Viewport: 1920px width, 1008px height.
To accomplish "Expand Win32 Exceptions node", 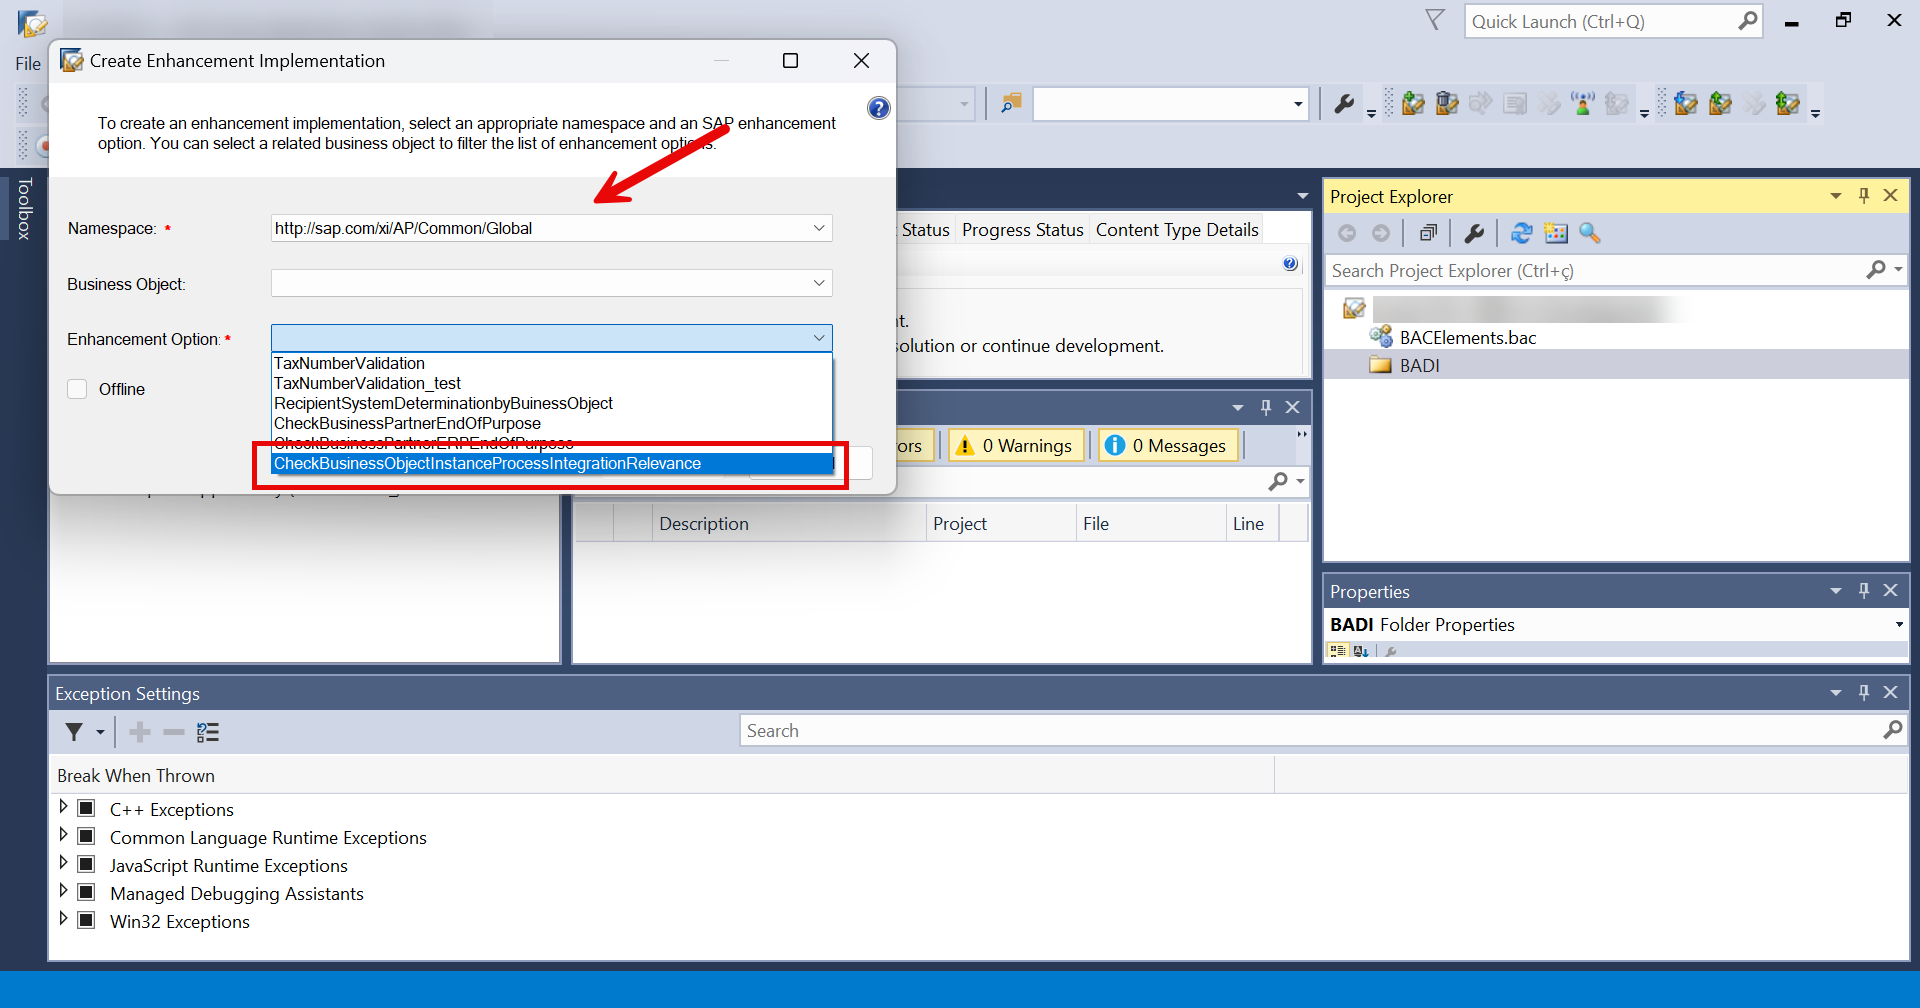I will point(63,919).
